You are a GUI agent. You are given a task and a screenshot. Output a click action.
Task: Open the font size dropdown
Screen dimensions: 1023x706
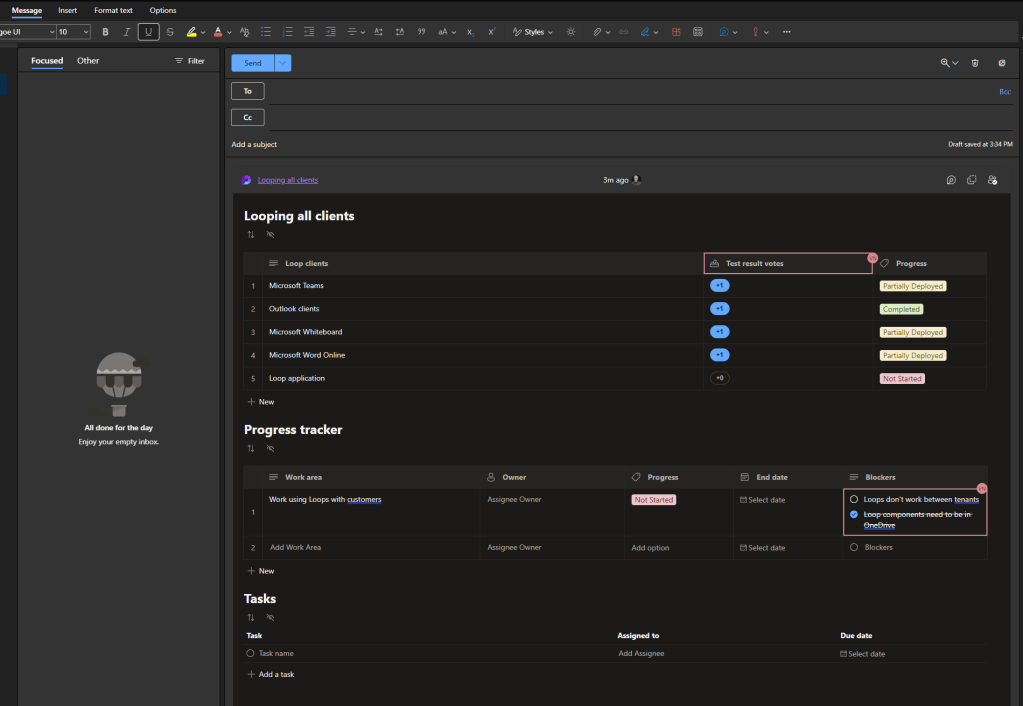(85, 32)
